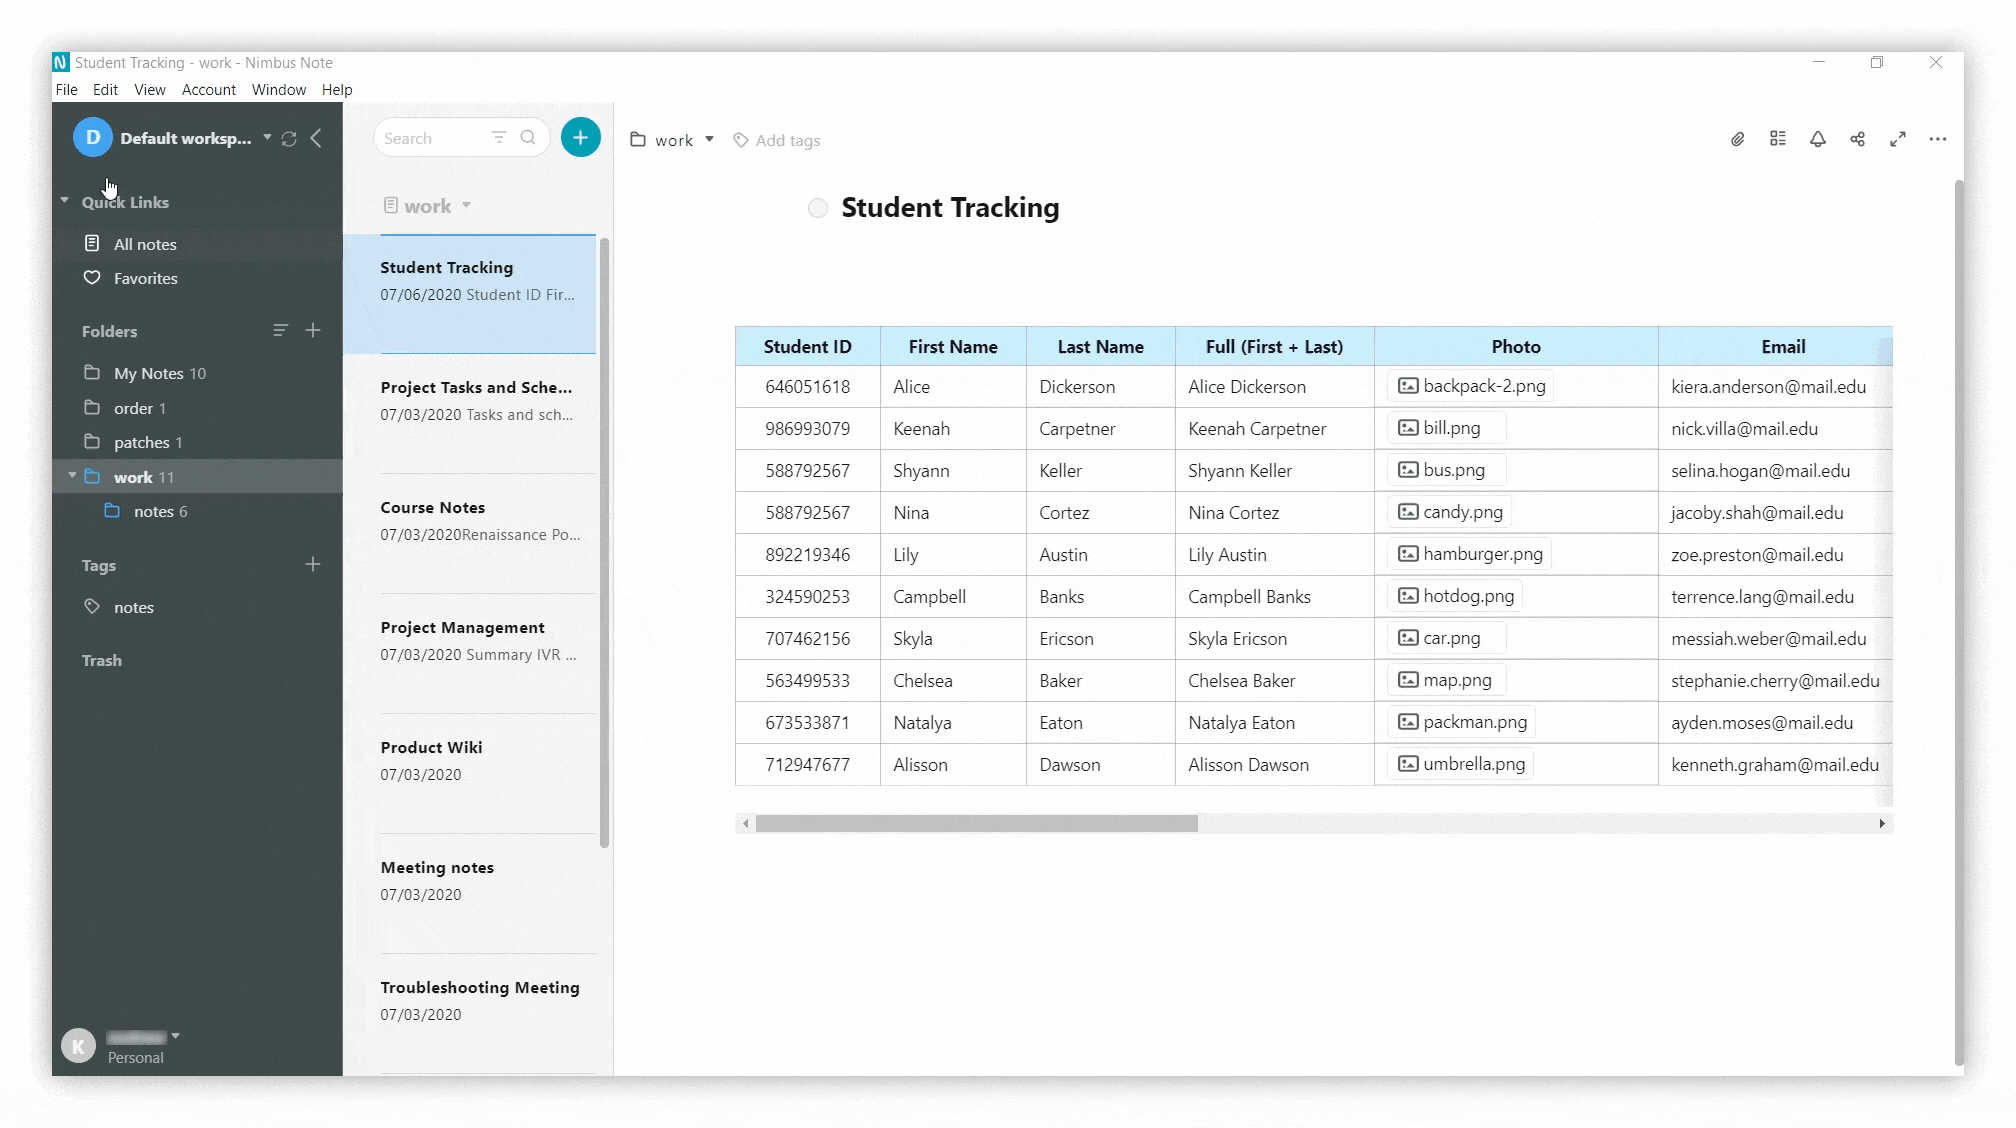2016x1128 pixels.
Task: Click the Student ID column header
Action: pyautogui.click(x=807, y=346)
